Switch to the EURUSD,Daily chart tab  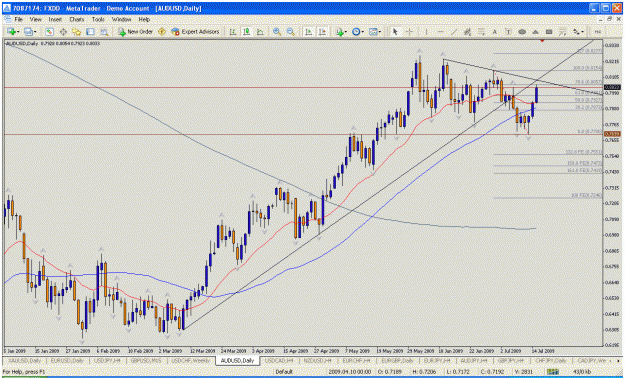[67, 360]
